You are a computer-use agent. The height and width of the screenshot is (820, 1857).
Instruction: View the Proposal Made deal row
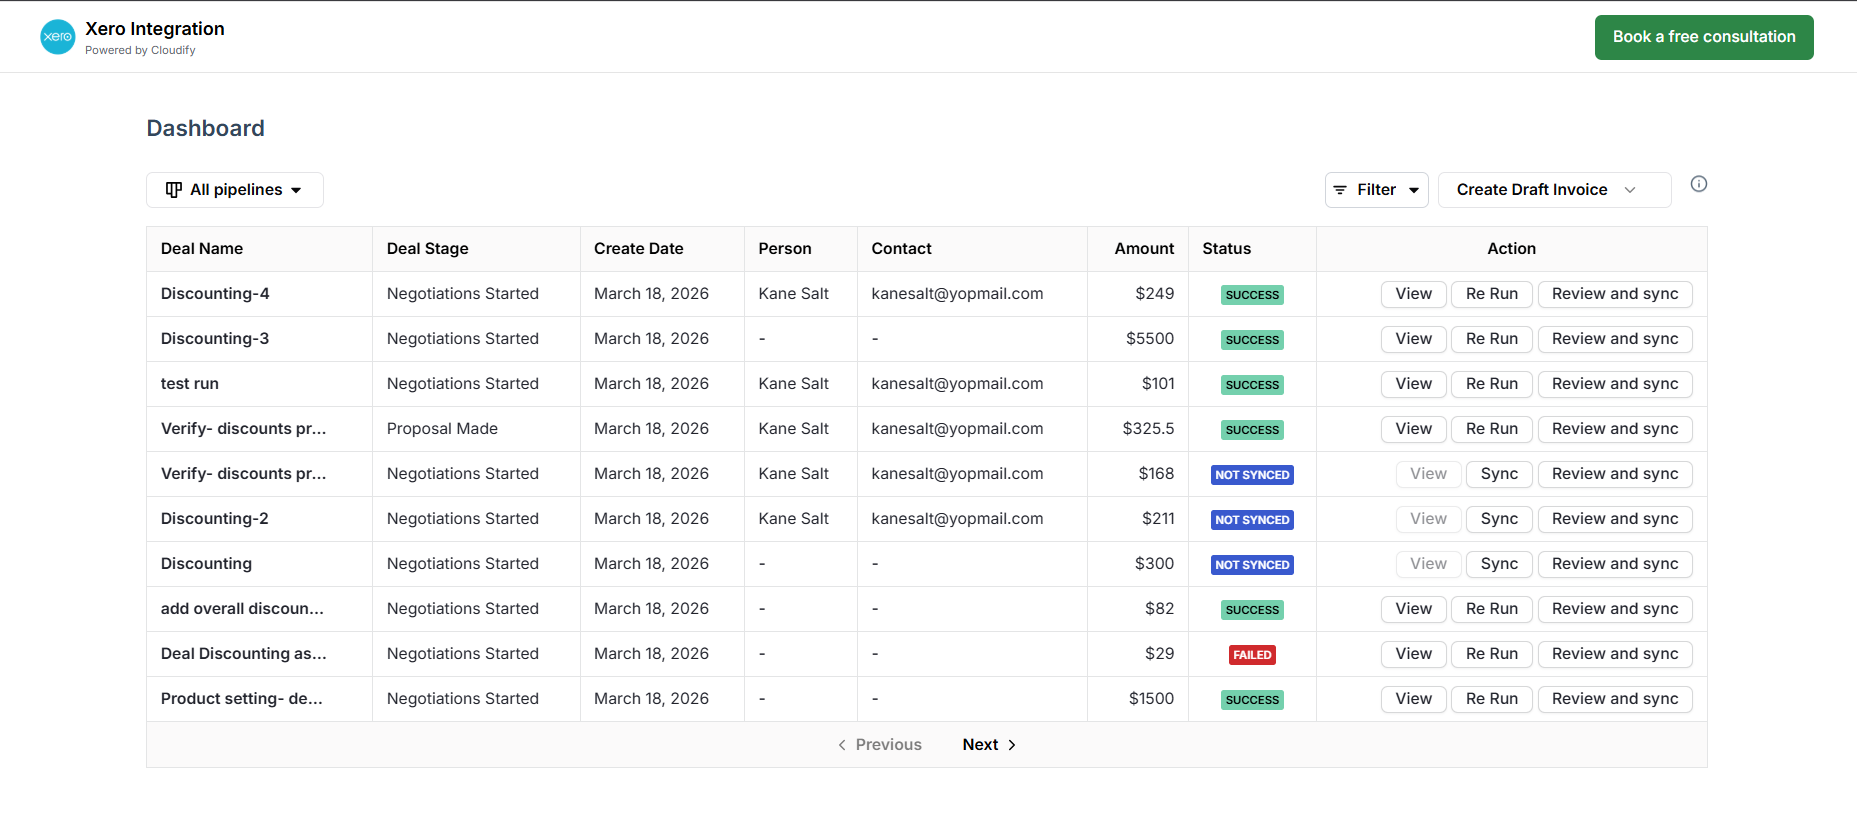(x=1414, y=429)
